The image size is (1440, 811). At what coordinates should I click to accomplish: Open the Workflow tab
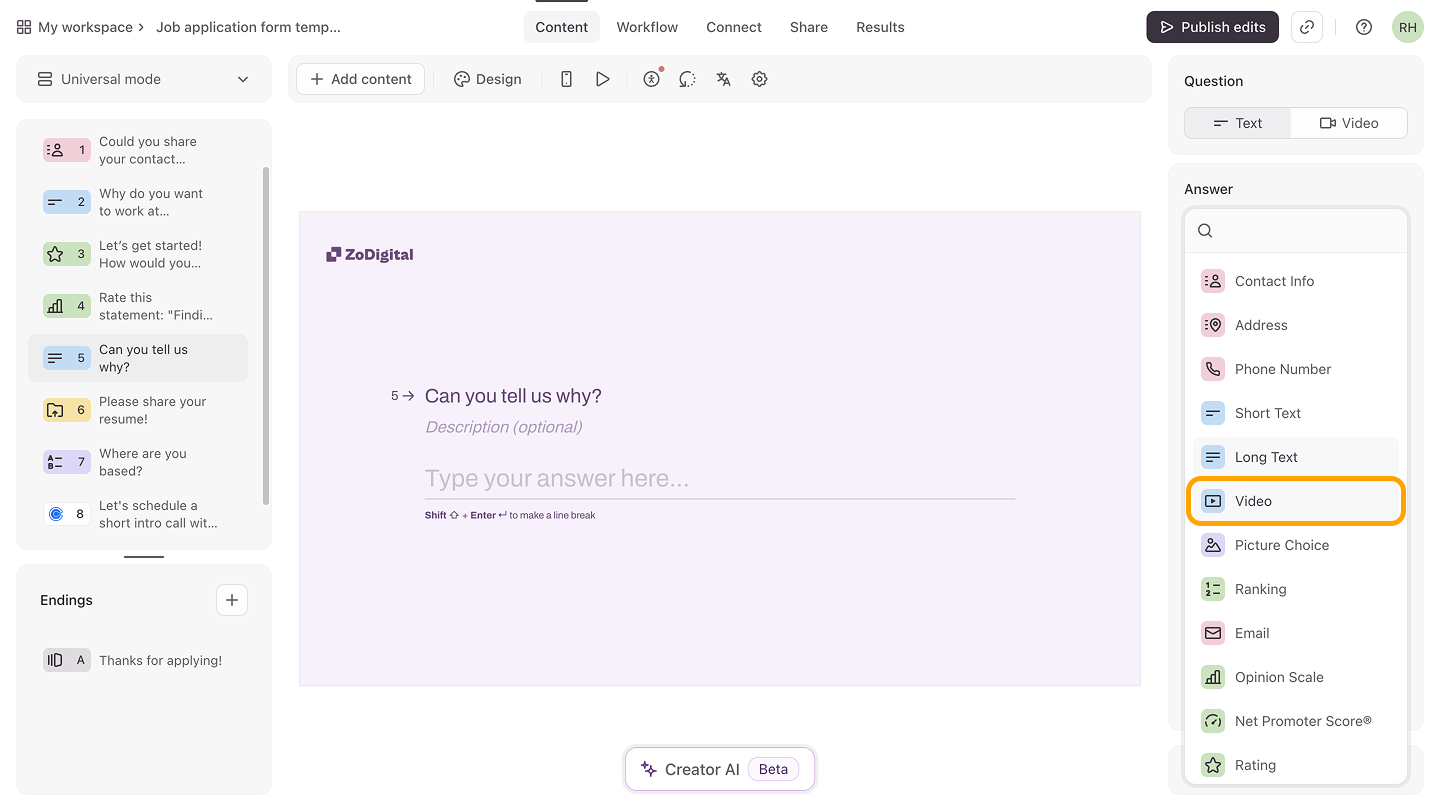click(x=647, y=27)
